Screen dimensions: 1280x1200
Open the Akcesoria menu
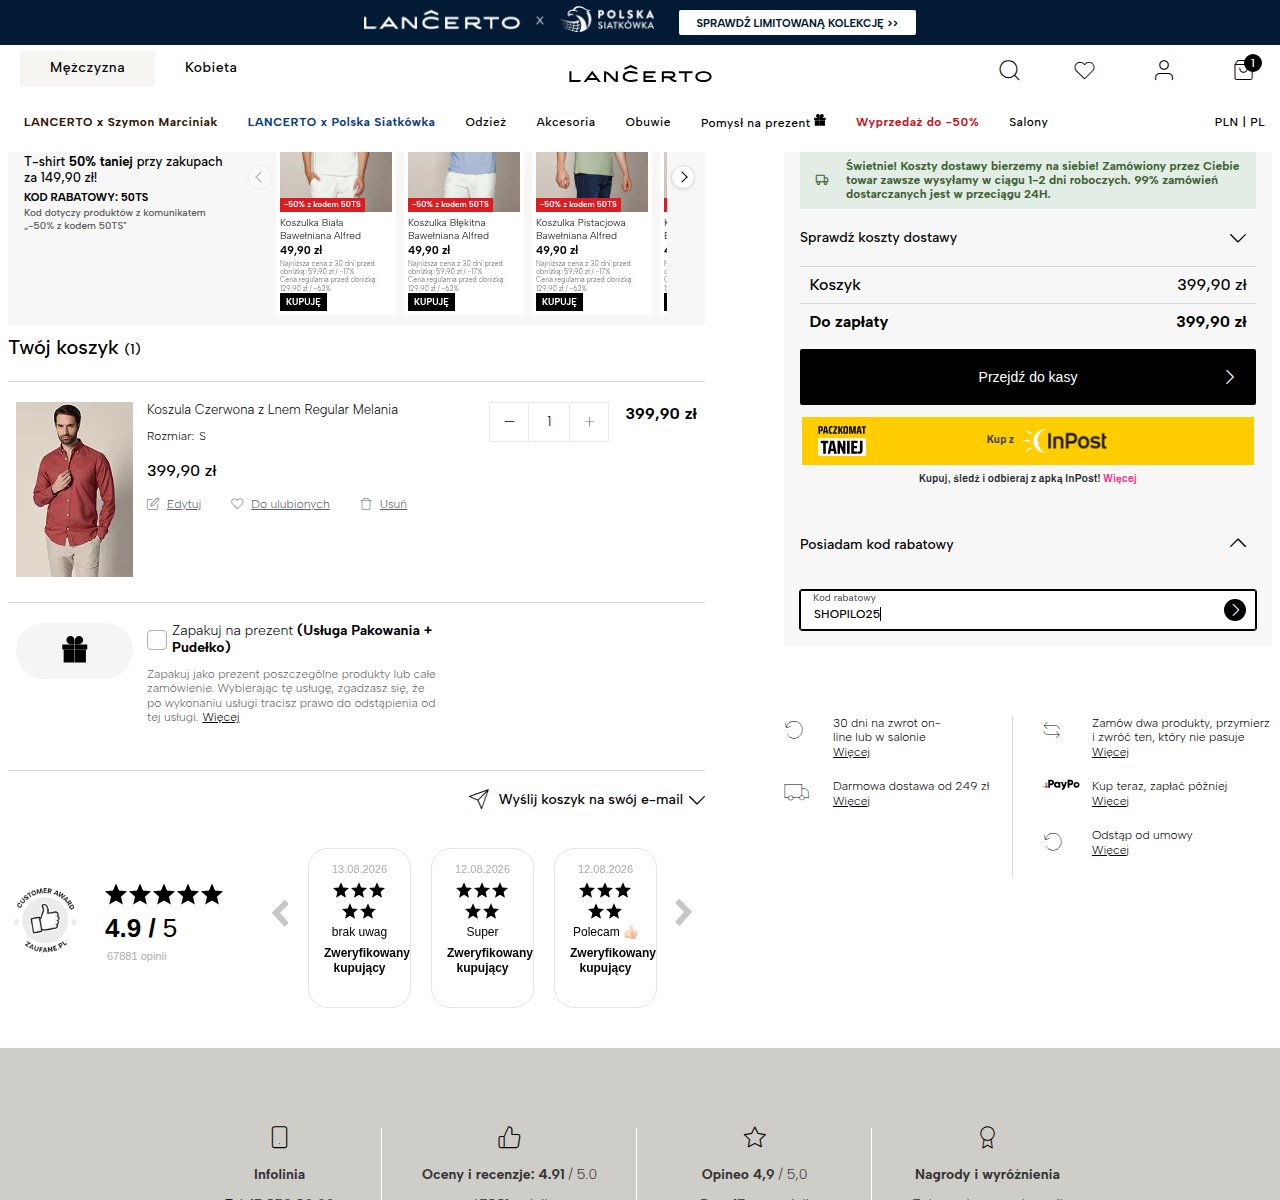(566, 122)
